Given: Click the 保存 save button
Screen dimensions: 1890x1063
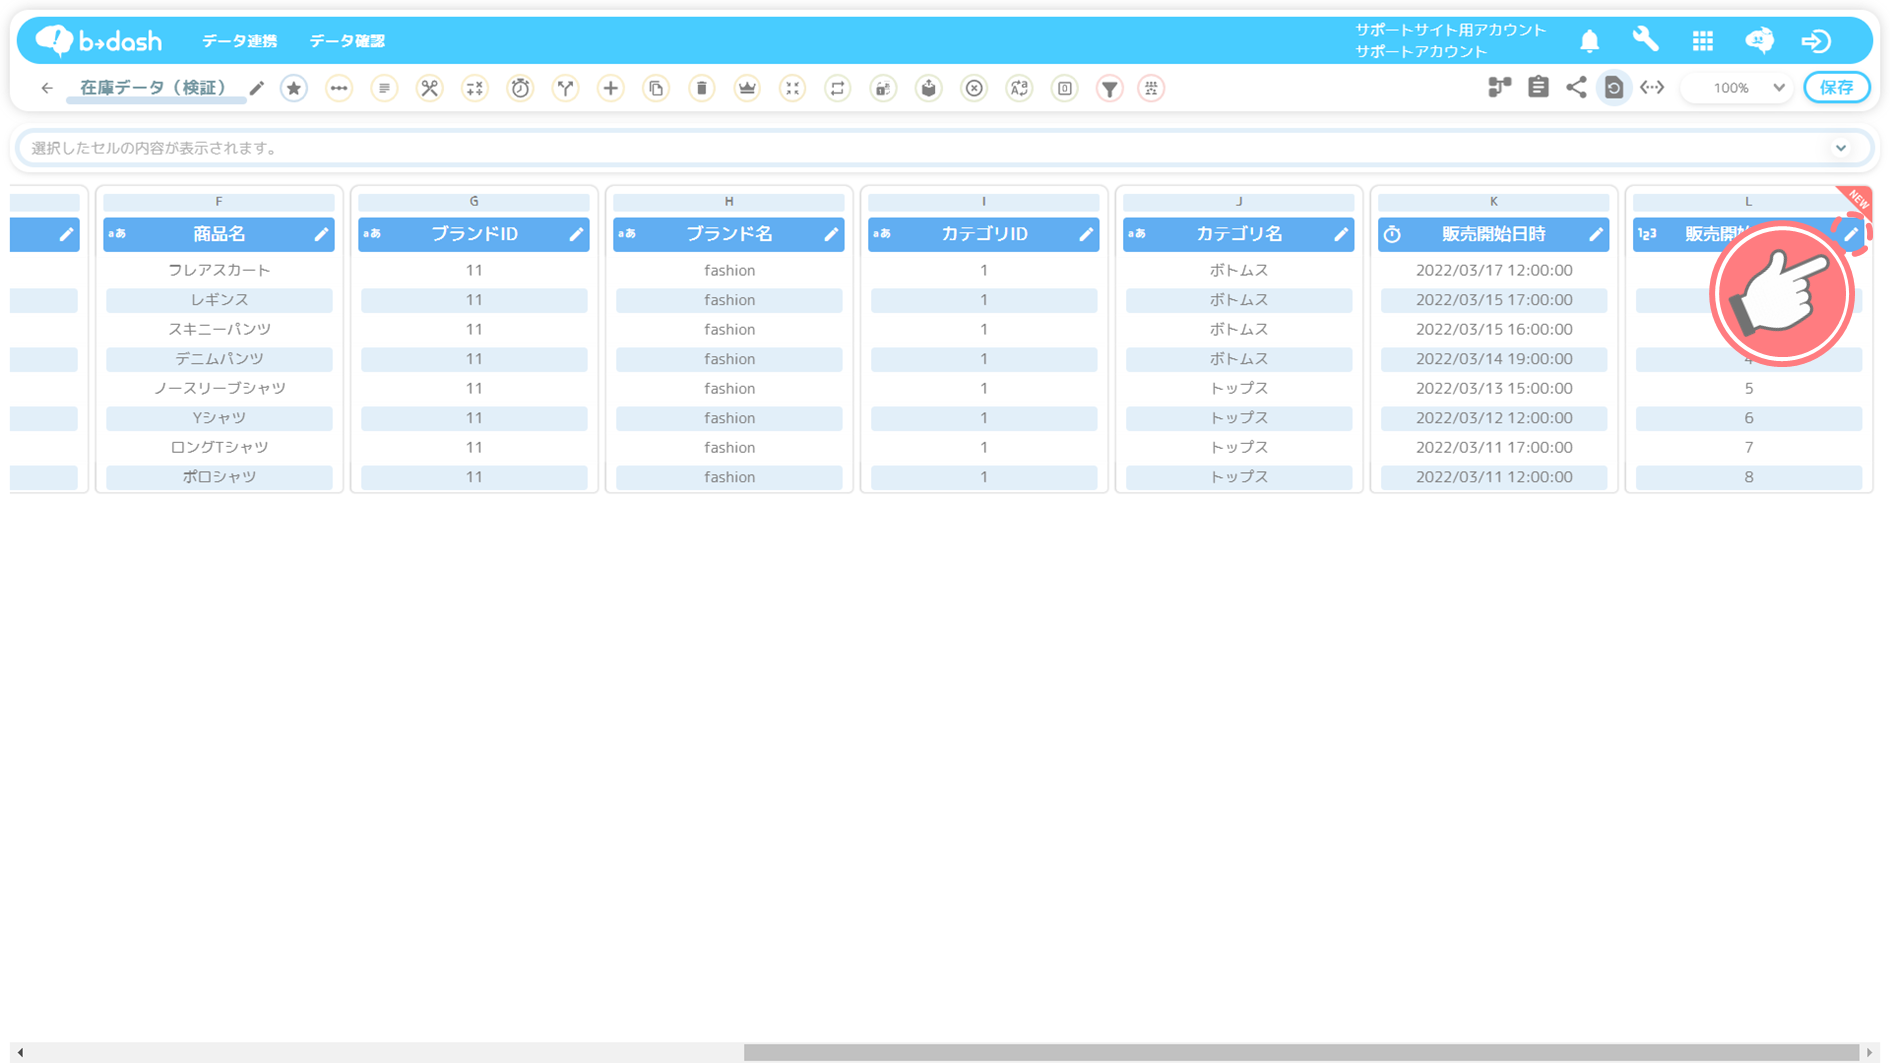Looking at the screenshot, I should coord(1837,88).
